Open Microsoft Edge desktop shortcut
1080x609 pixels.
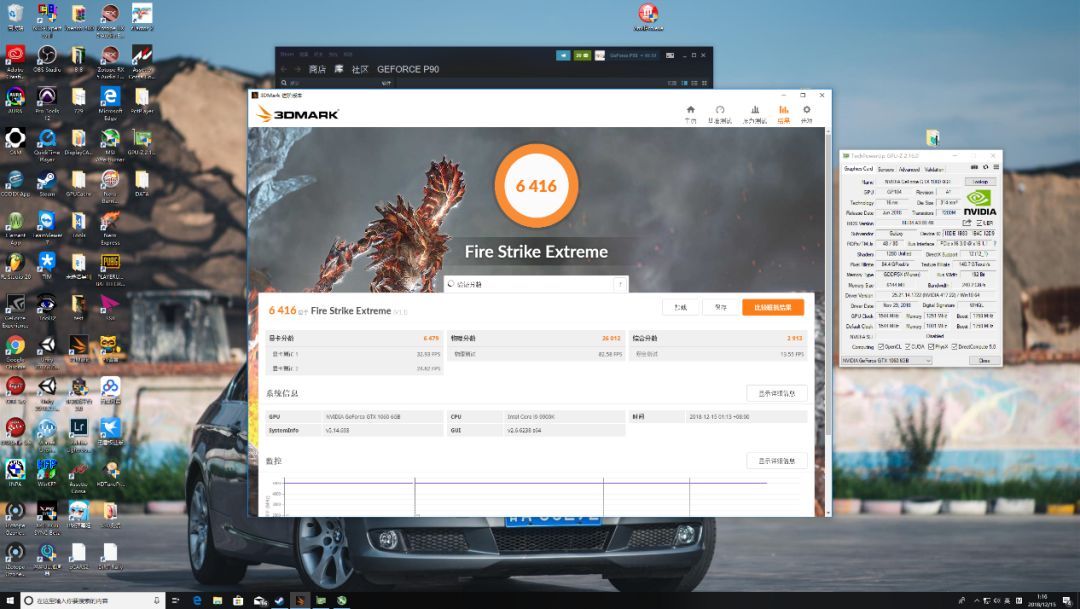(x=110, y=101)
